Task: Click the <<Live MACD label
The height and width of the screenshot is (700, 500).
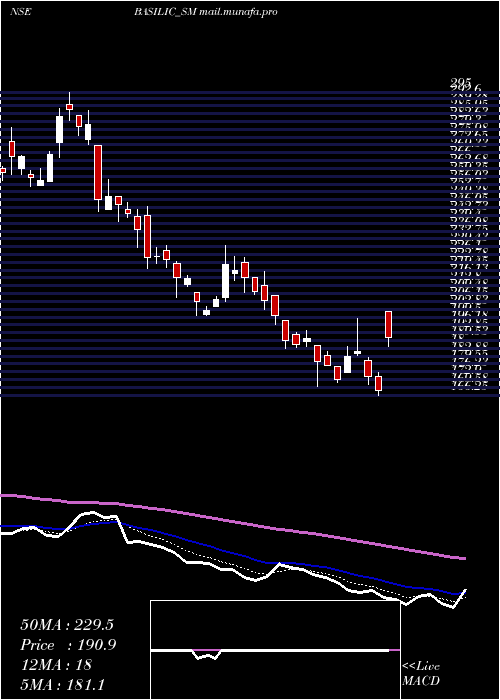Action: tap(421, 674)
